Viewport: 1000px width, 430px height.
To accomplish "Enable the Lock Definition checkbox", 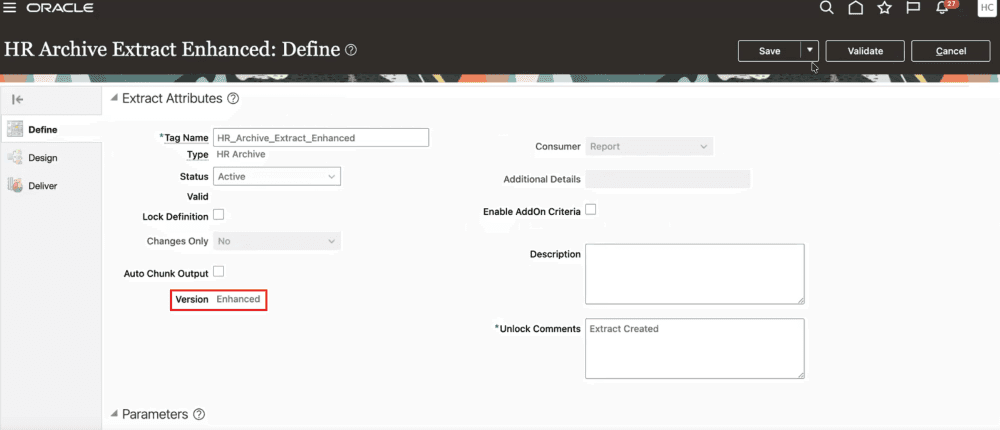I will (218, 215).
